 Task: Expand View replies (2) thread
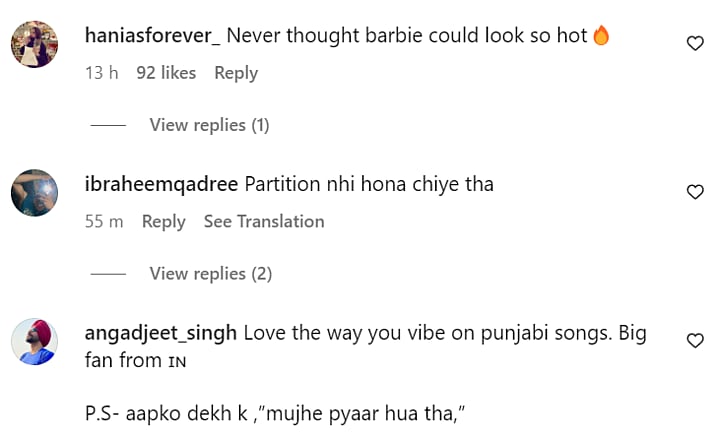pos(210,274)
